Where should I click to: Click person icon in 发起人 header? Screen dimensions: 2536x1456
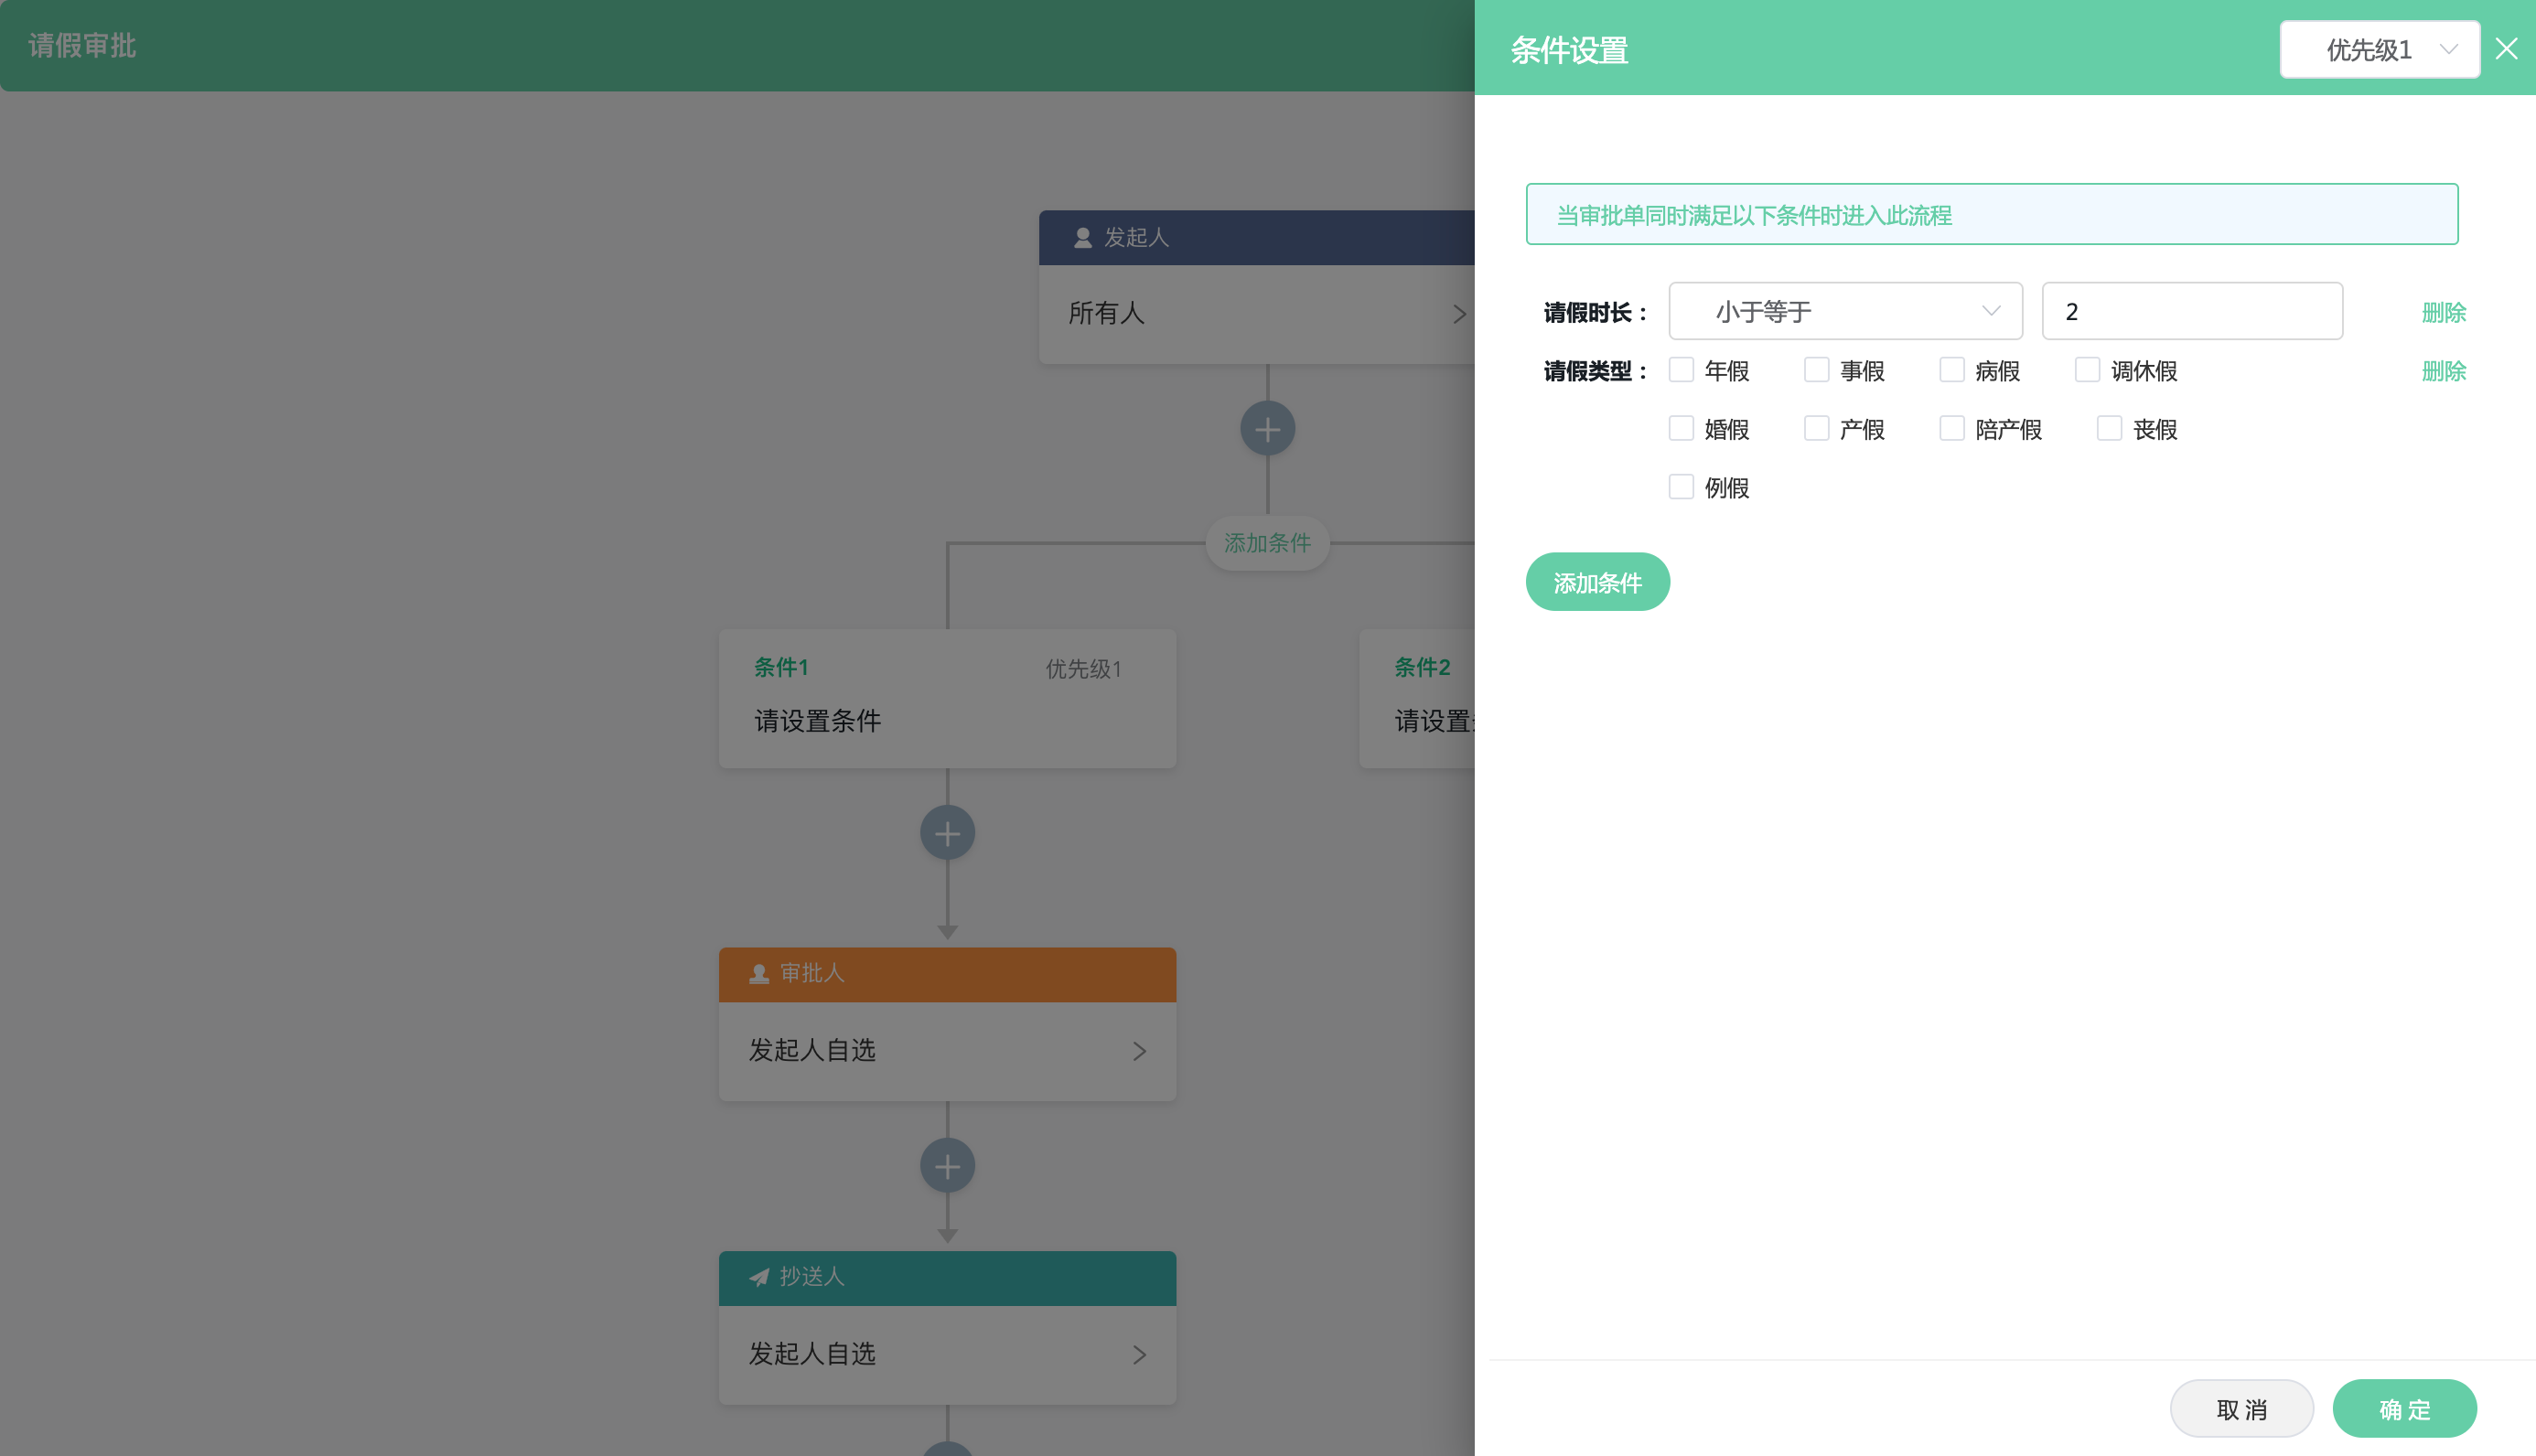pyautogui.click(x=1082, y=238)
